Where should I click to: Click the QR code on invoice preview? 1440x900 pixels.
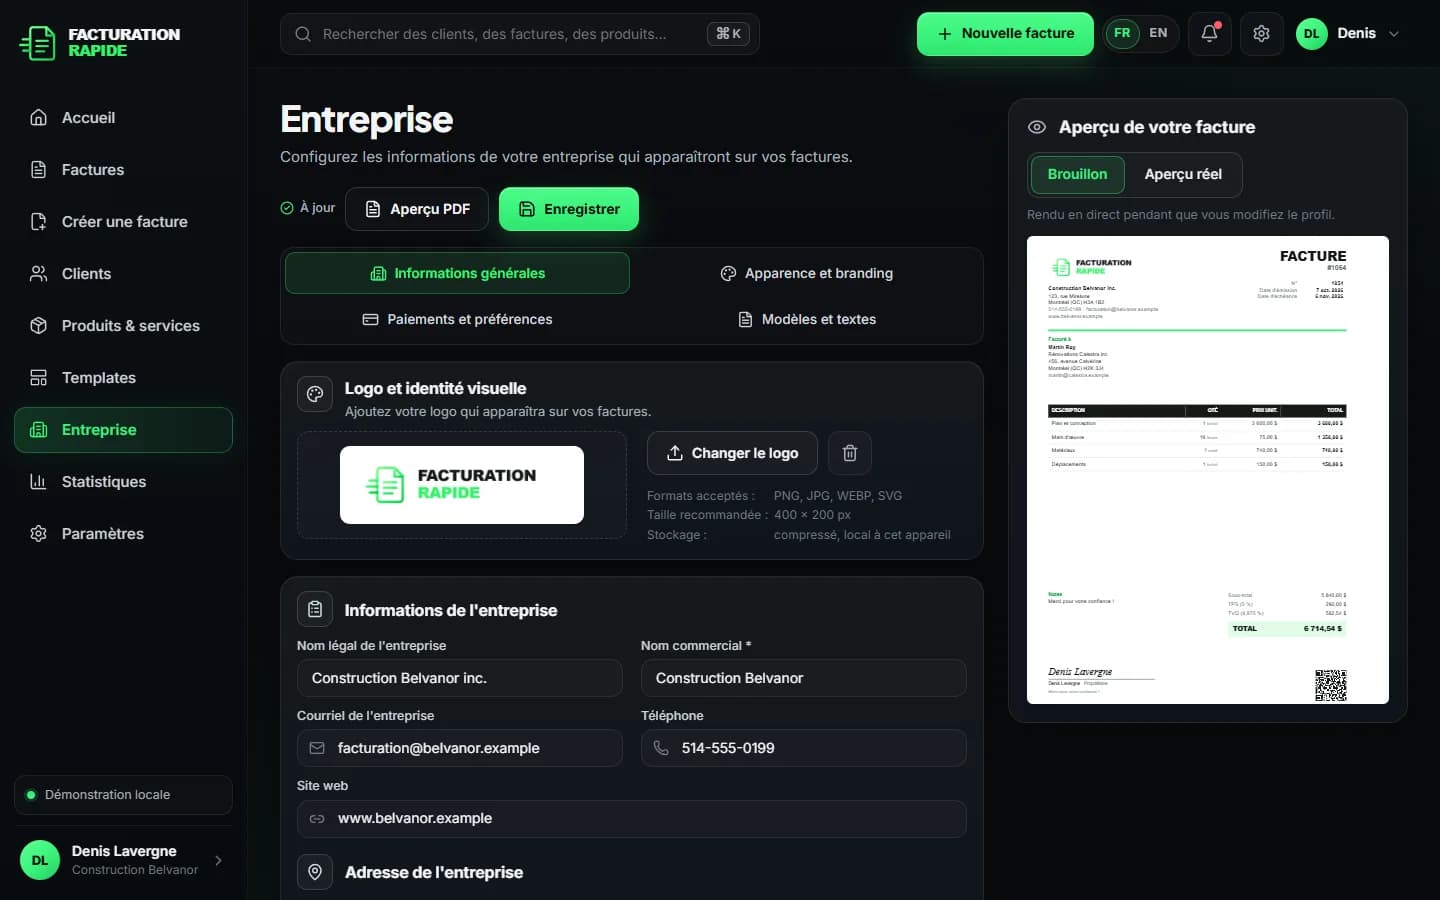point(1331,685)
